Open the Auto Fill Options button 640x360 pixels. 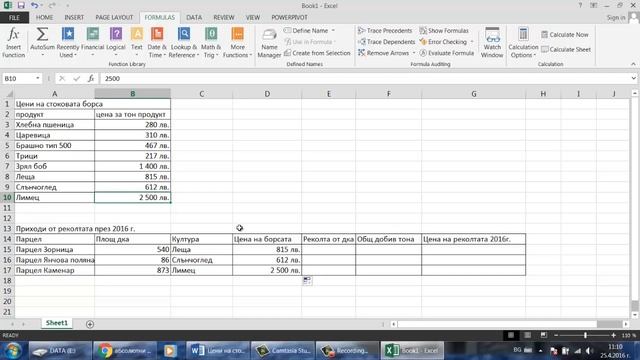[x=307, y=280]
